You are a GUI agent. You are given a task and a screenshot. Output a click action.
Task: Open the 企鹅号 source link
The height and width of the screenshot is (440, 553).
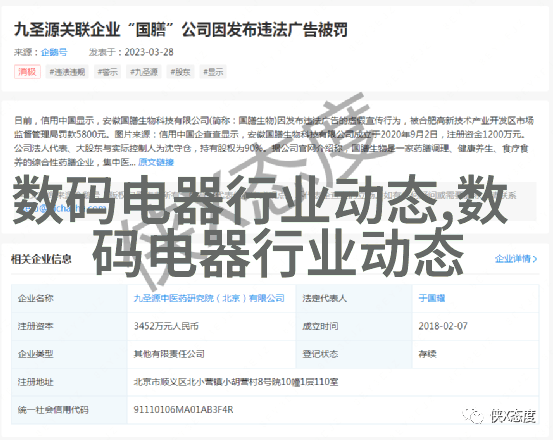click(54, 52)
